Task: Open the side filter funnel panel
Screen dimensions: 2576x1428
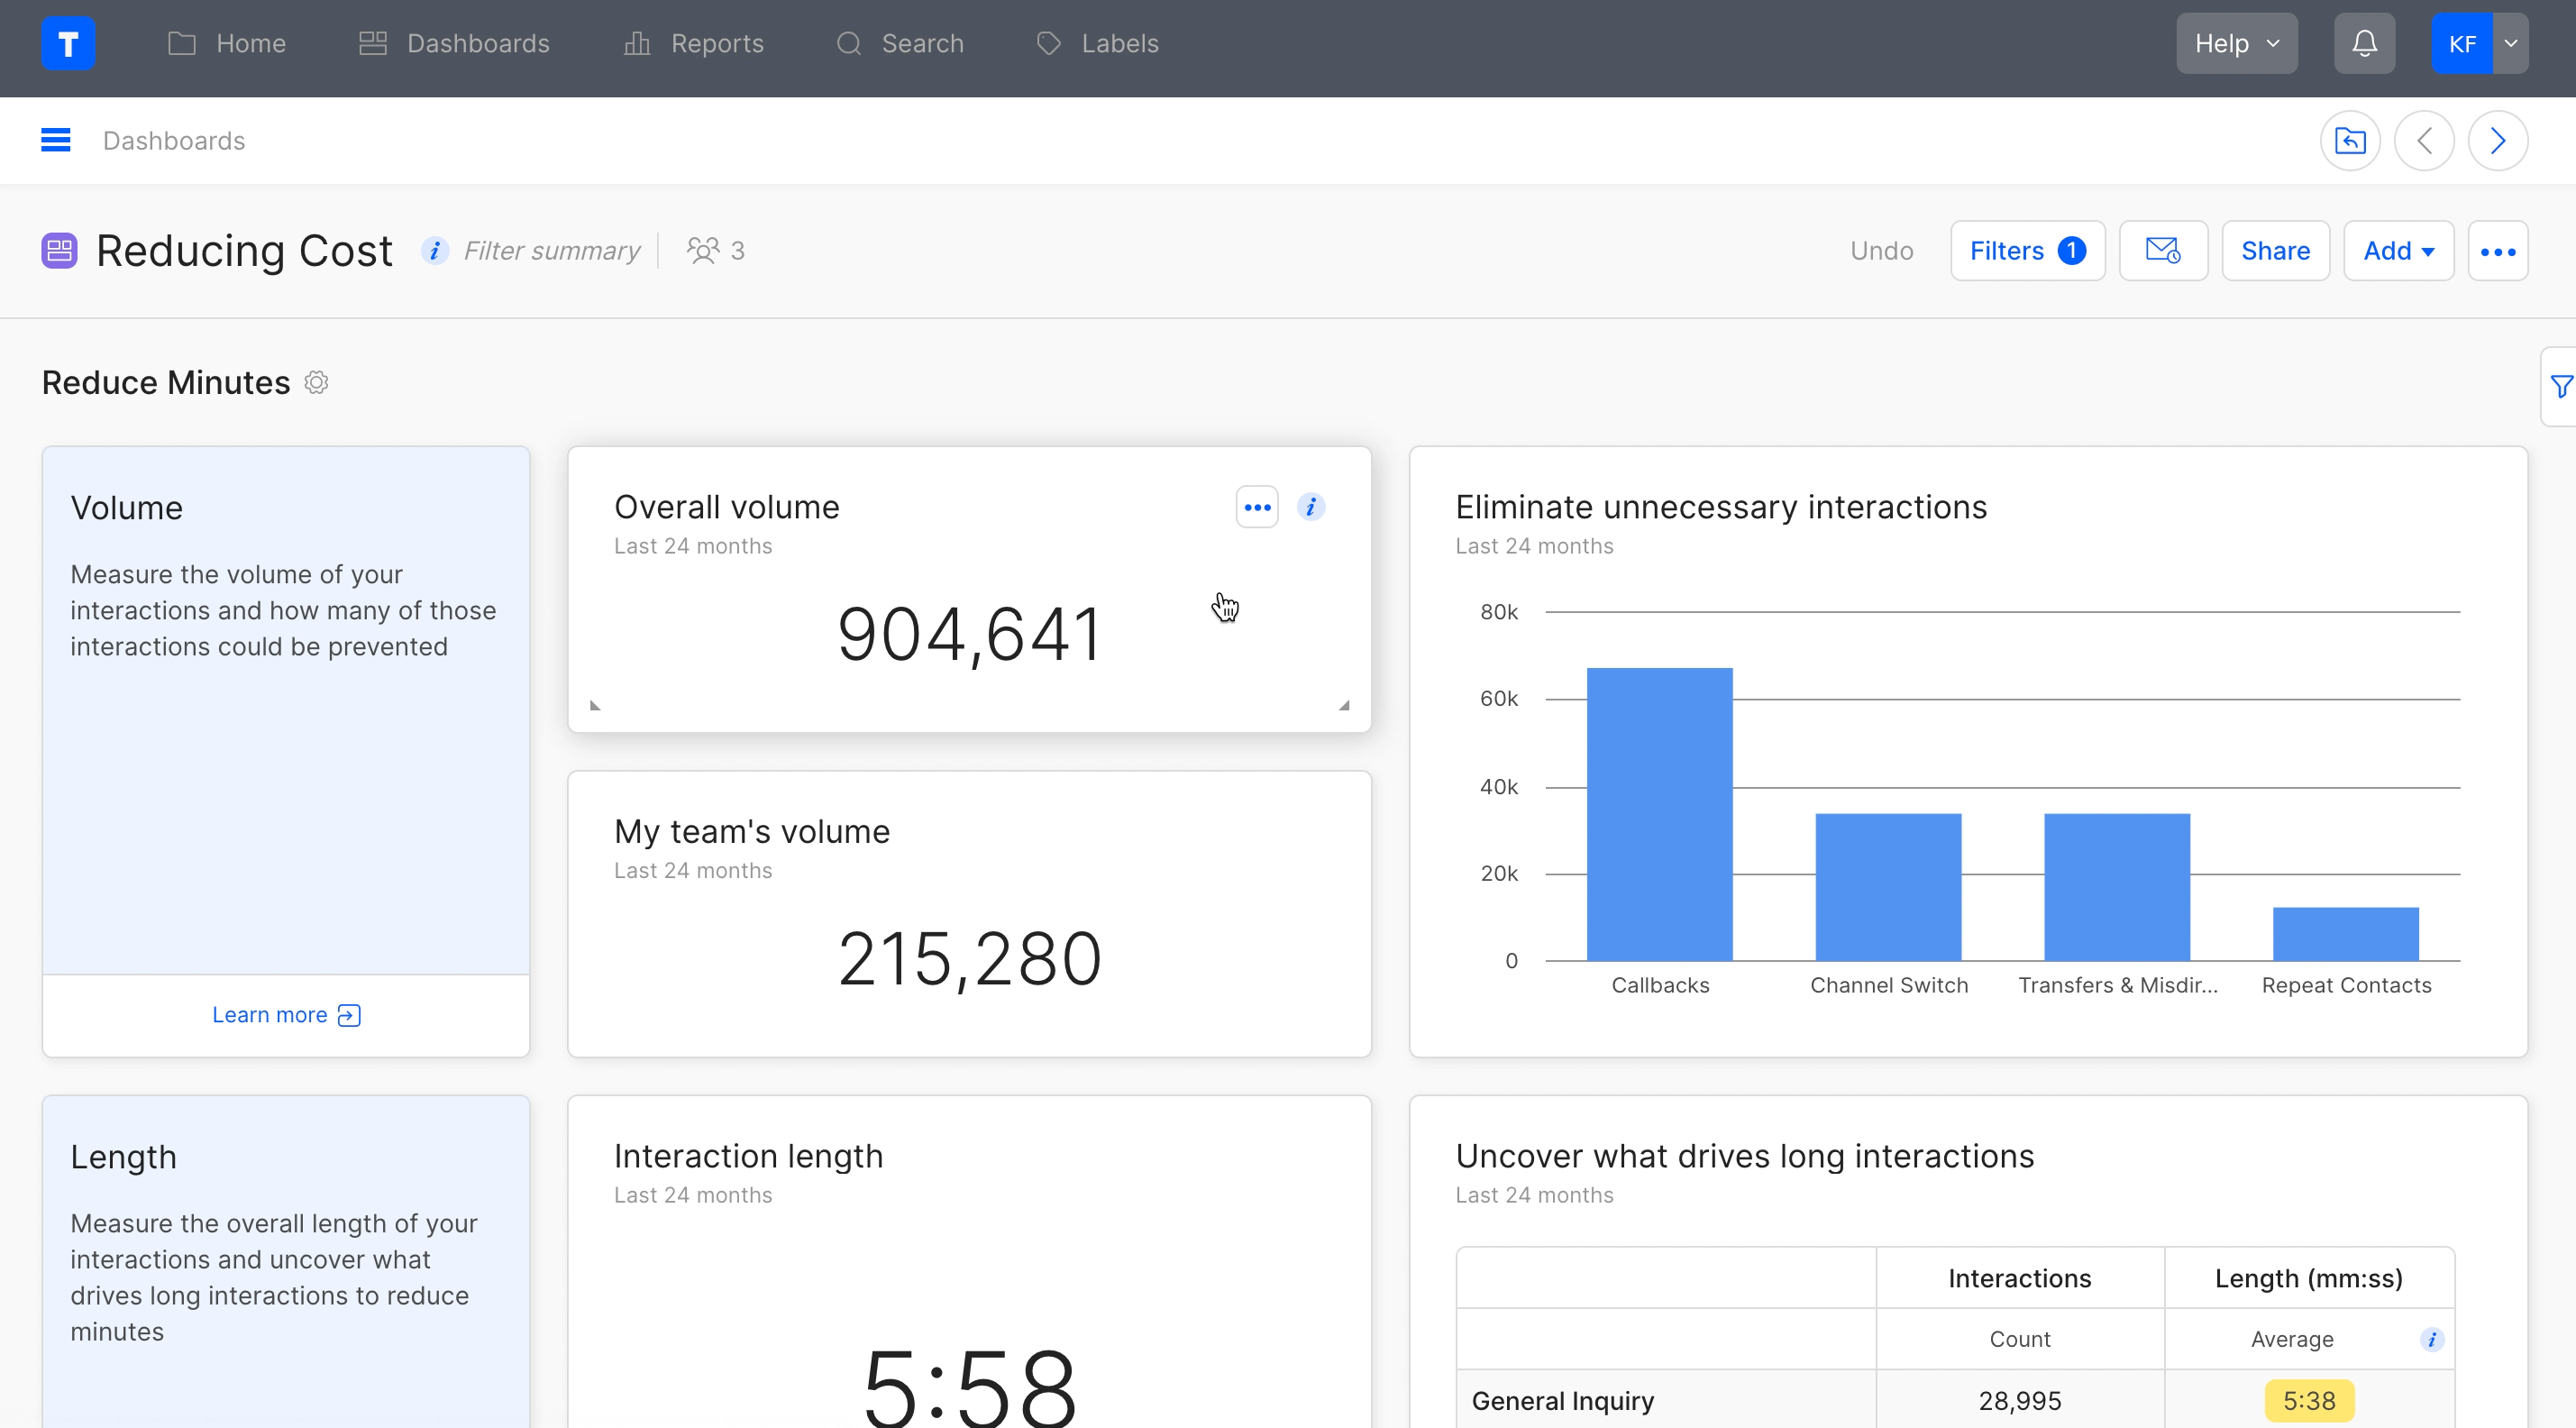Action: (2560, 387)
